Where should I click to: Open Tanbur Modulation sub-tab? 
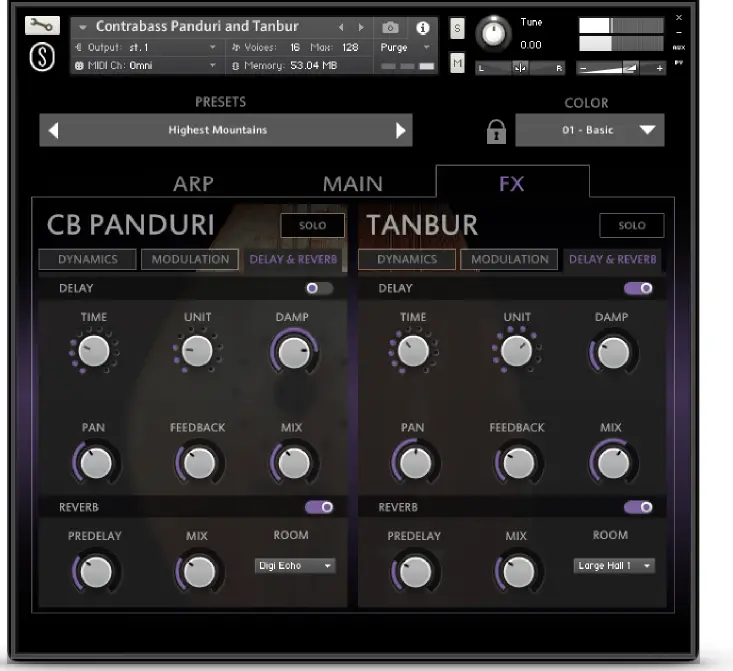click(509, 260)
